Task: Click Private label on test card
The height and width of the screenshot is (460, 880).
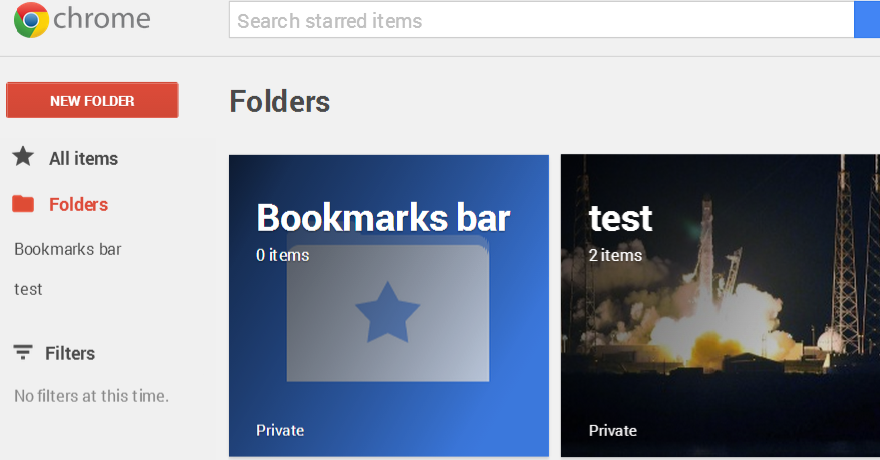Action: coord(613,430)
